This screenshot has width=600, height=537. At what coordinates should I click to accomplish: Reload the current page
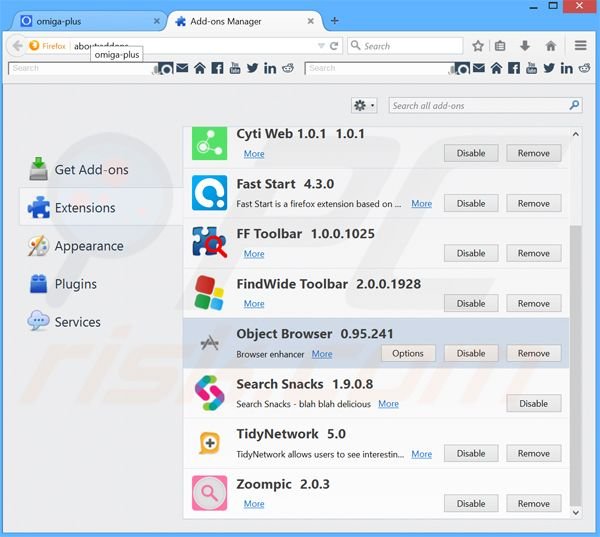pyautogui.click(x=333, y=45)
